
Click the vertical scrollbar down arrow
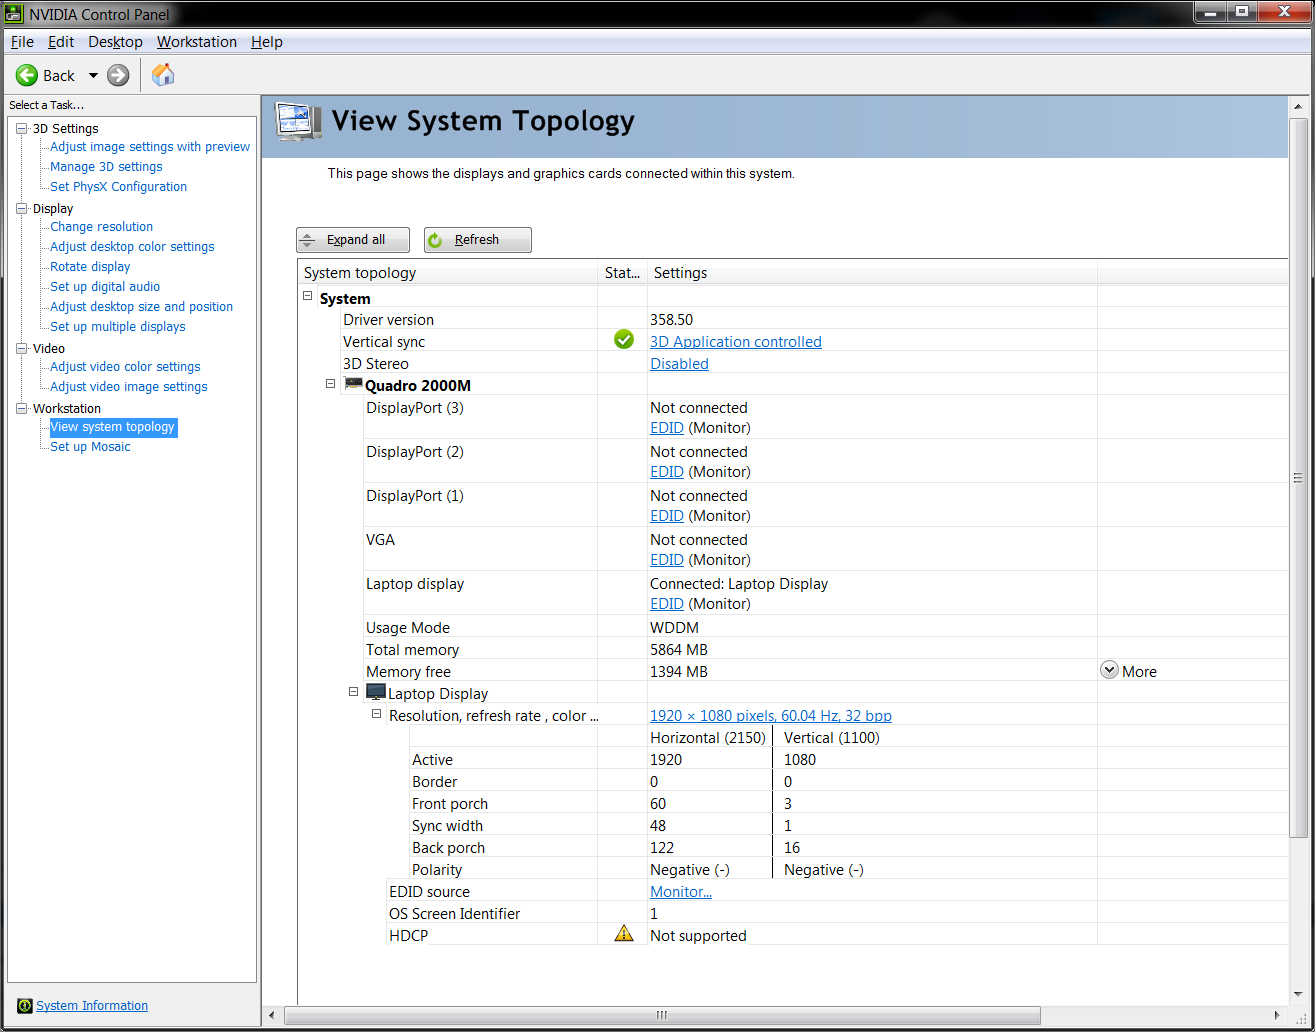pyautogui.click(x=1298, y=994)
